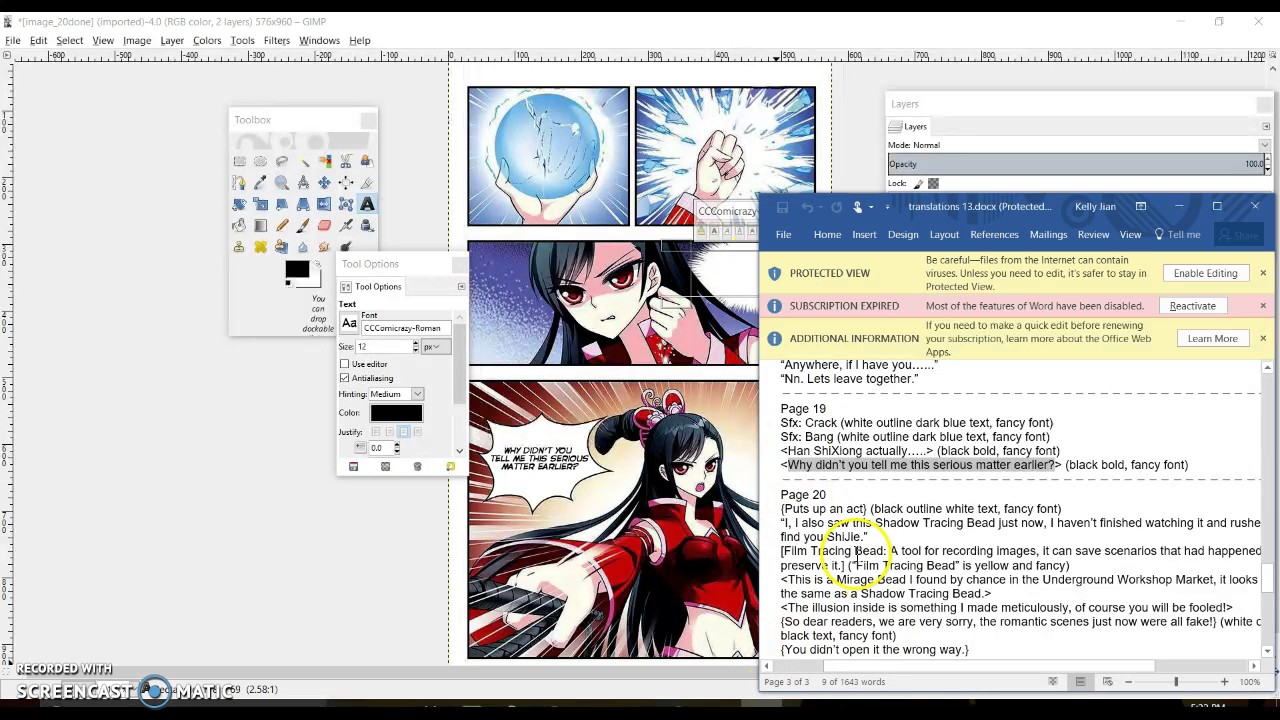
Task: Select the Zoom magnifier tool
Action: coord(282,182)
